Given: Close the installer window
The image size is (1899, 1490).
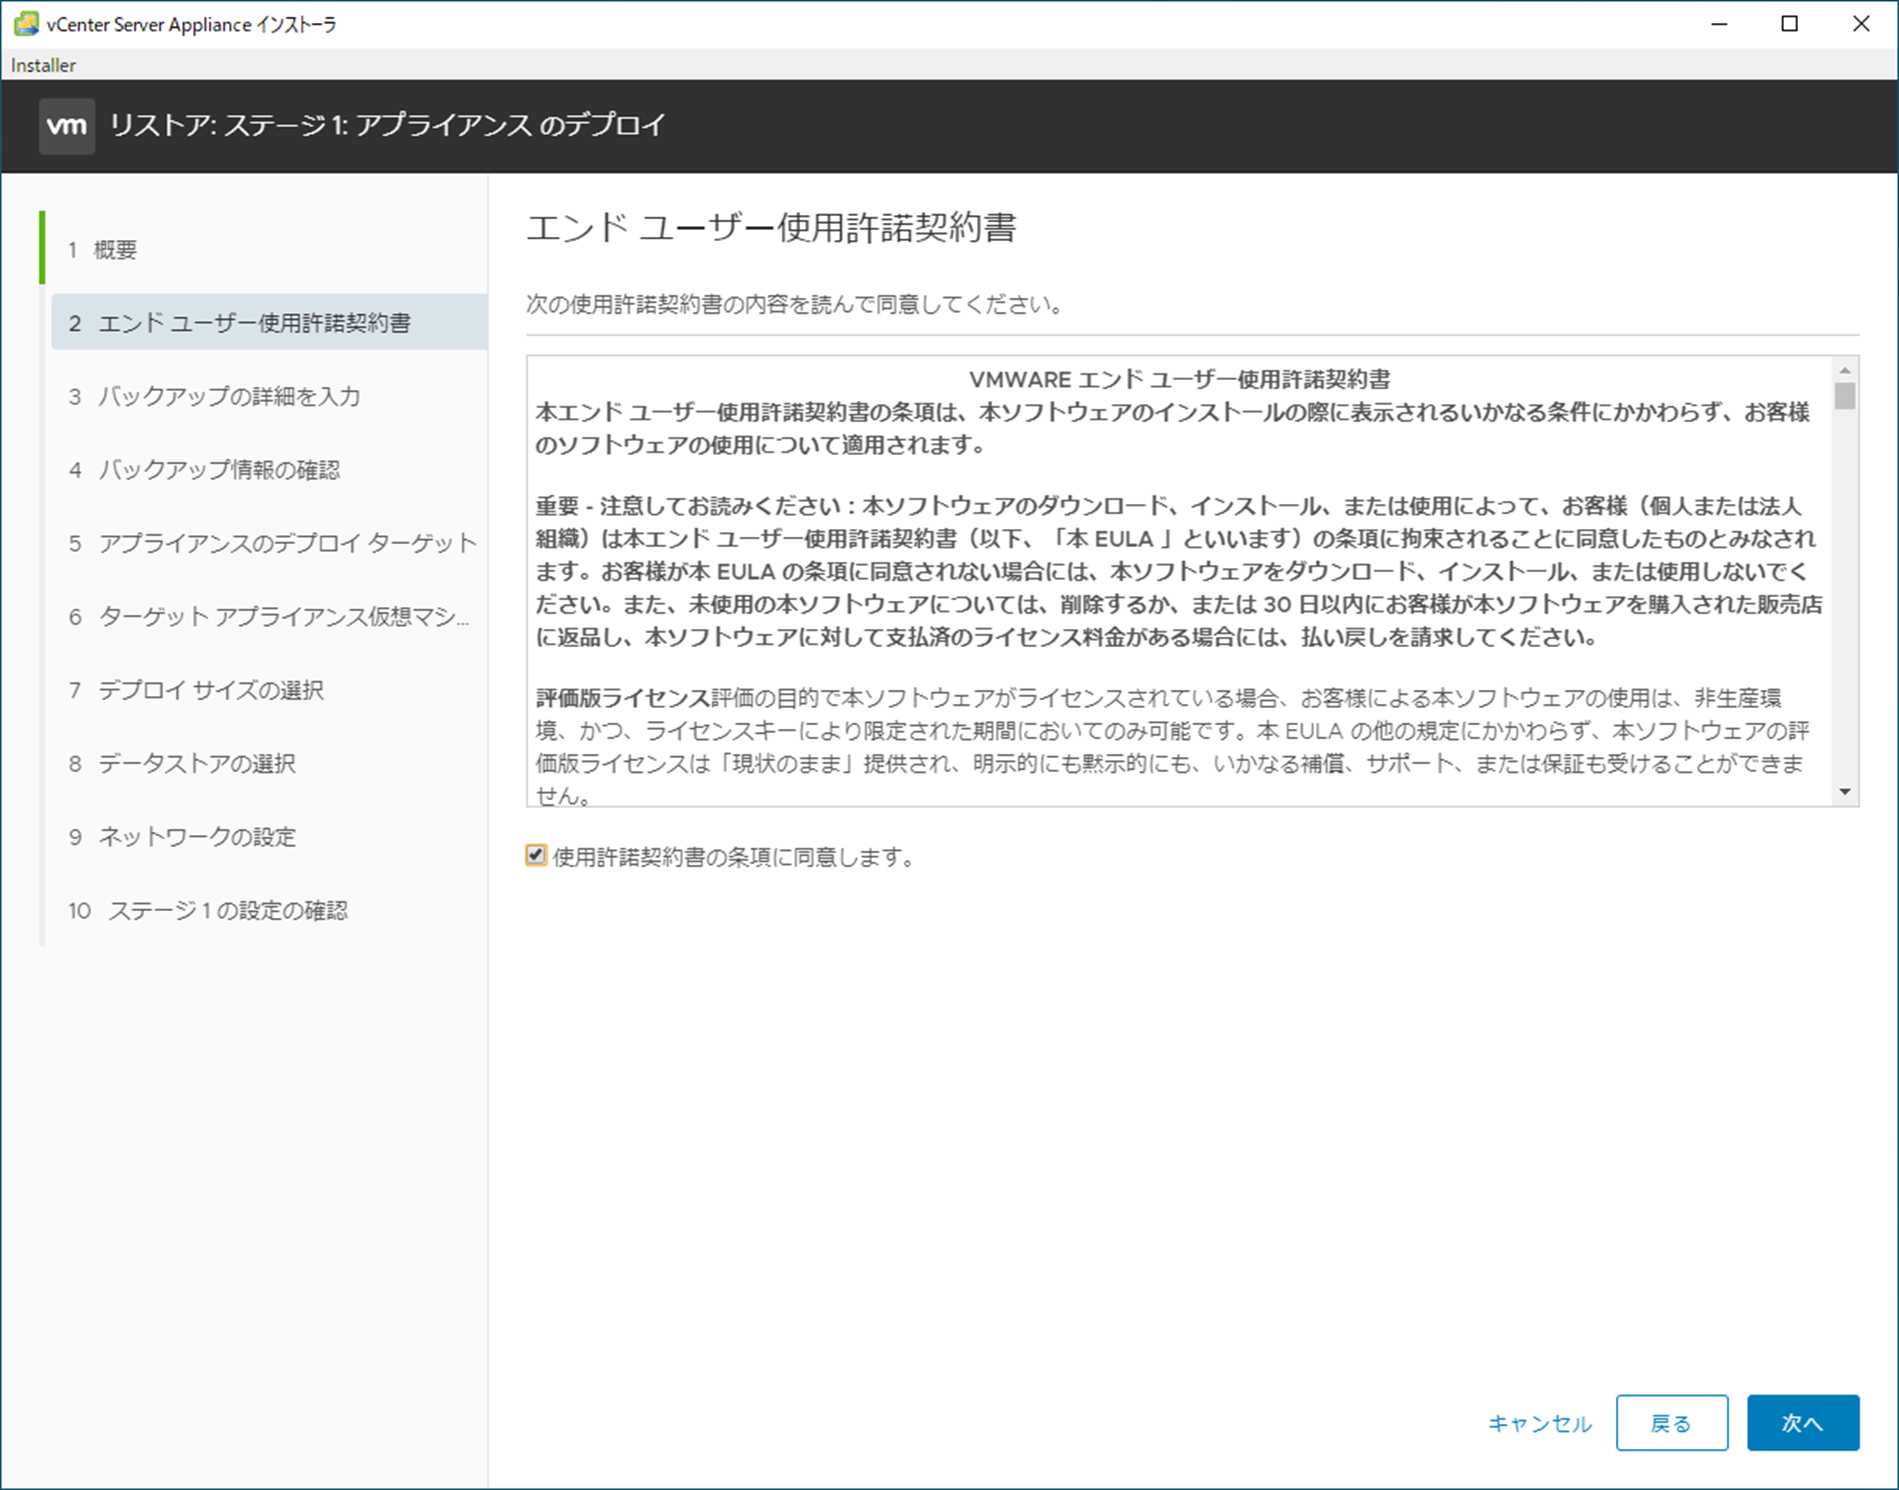Looking at the screenshot, I should (x=1861, y=24).
